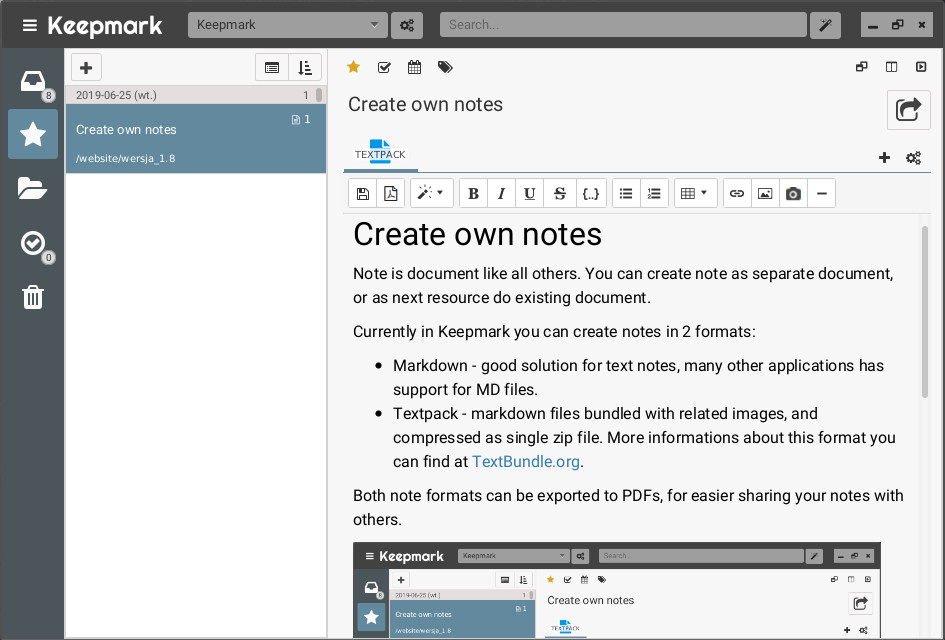Click the 'Create own notes' heading in editor
This screenshot has height=640, width=945.
477,234
